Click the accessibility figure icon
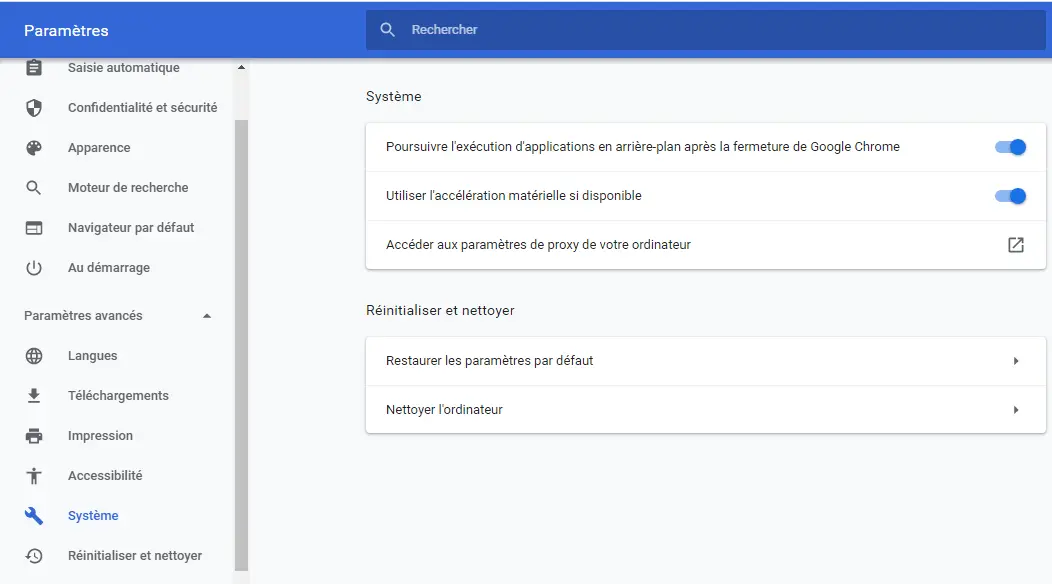 point(34,476)
